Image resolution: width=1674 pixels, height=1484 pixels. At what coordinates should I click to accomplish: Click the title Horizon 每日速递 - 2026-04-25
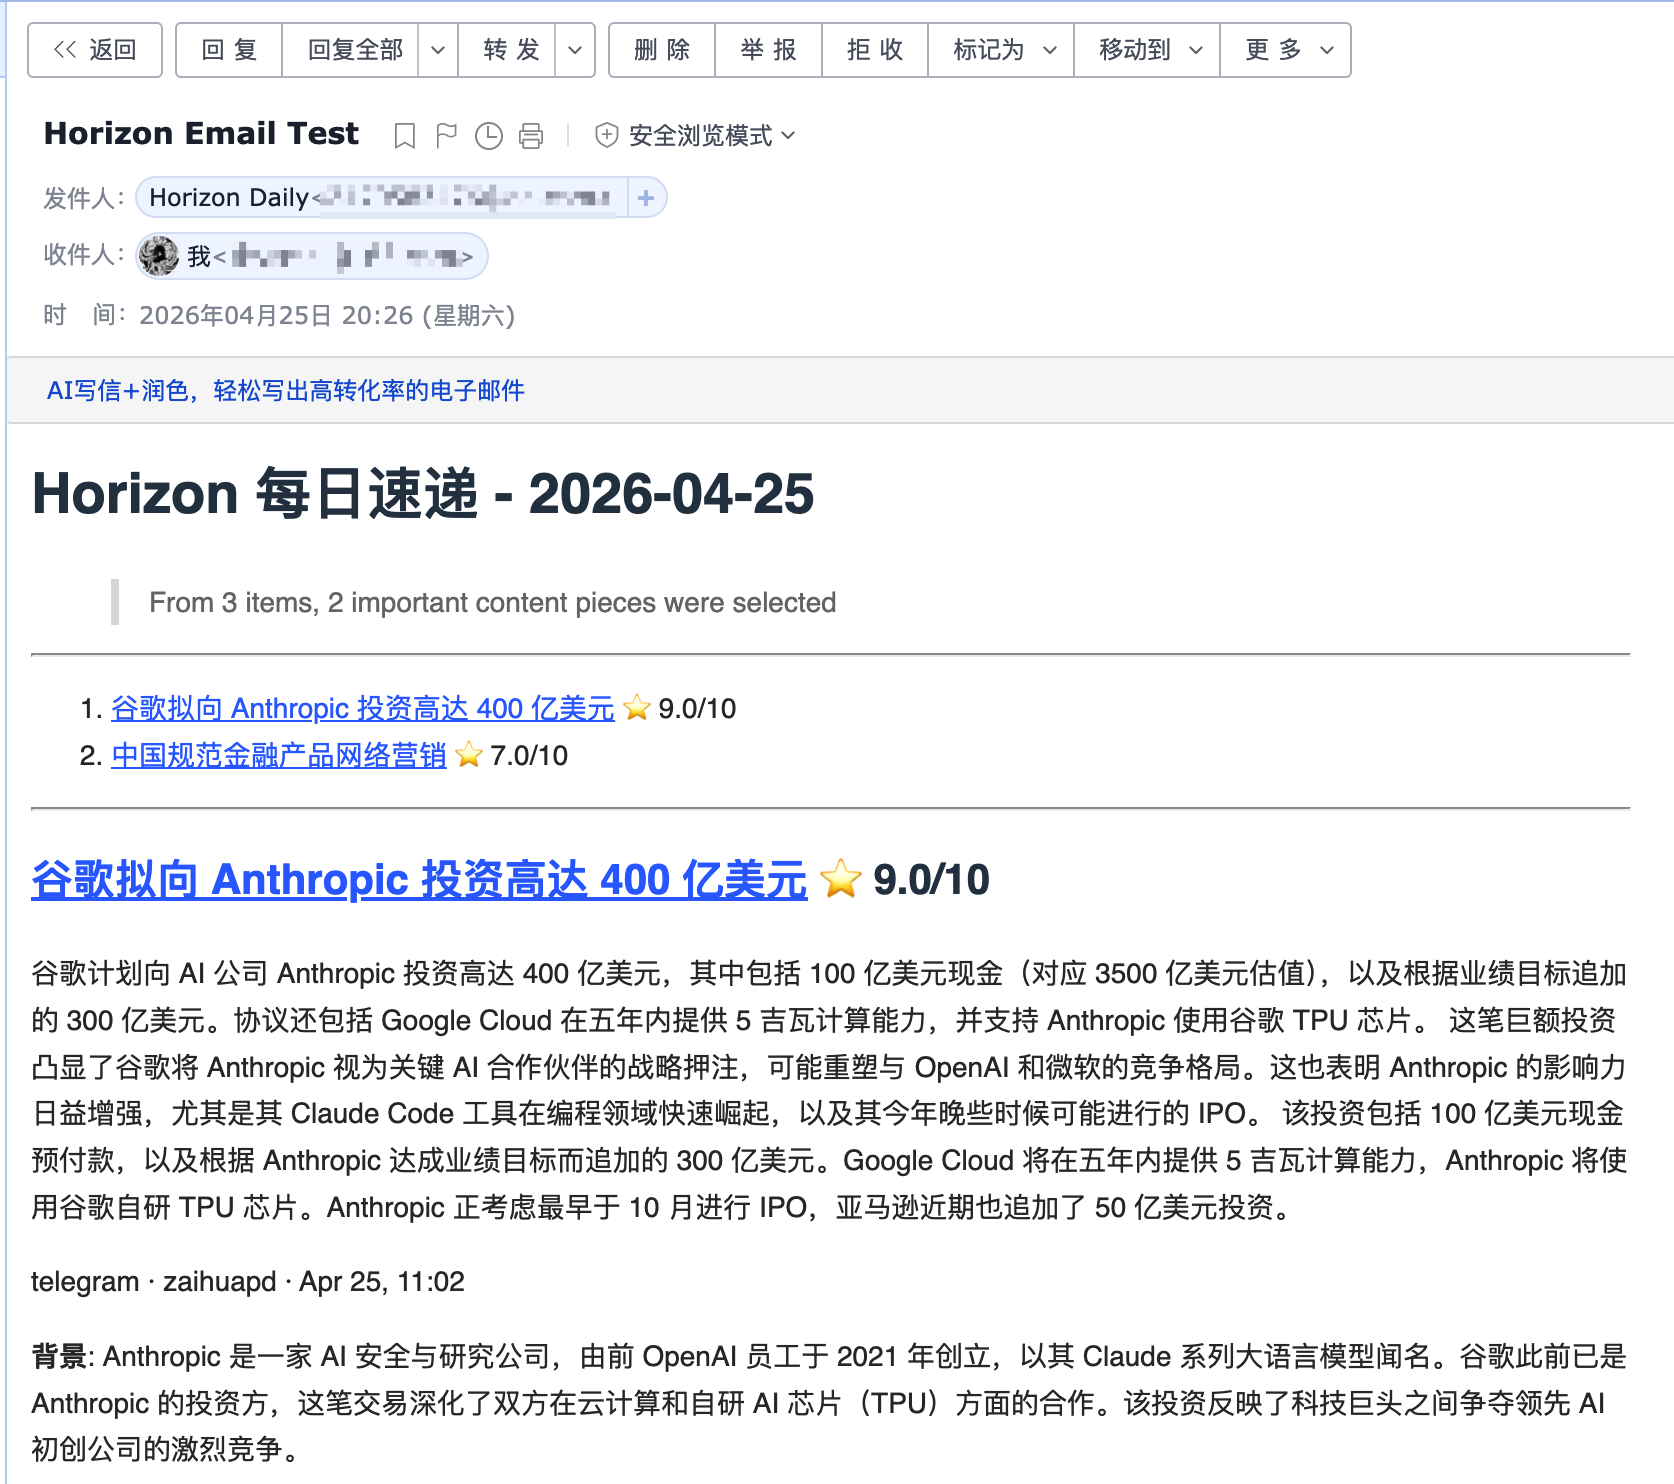point(423,493)
